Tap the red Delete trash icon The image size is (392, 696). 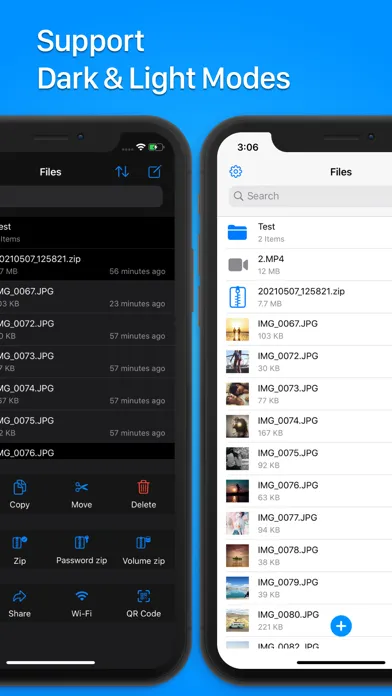coord(143,487)
